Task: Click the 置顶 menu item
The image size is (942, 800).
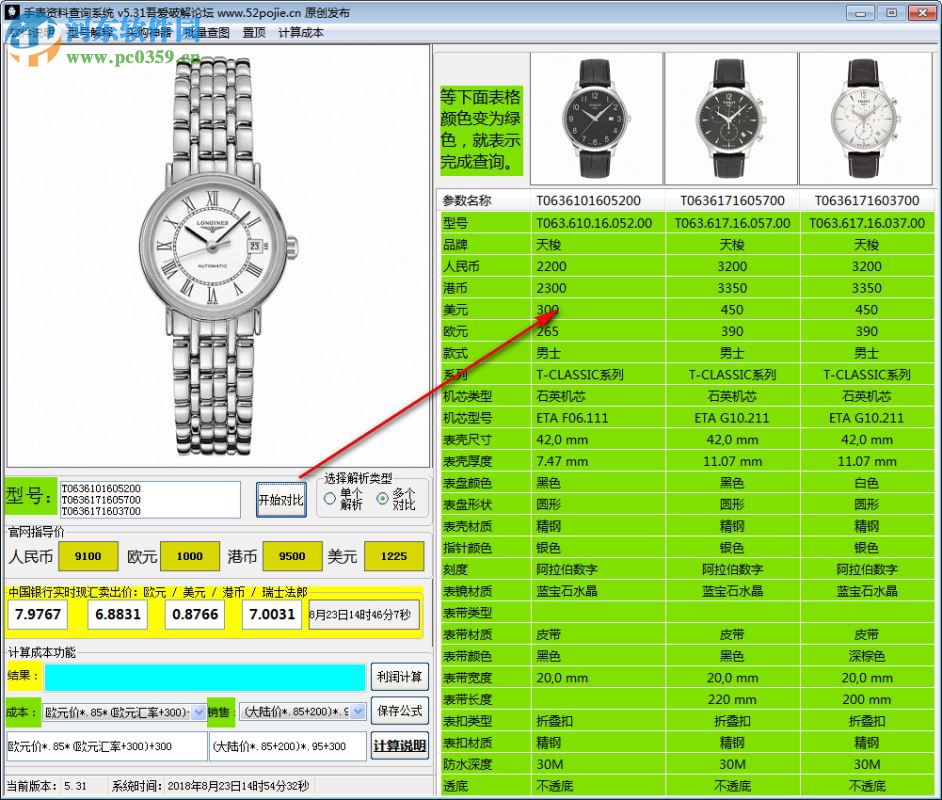Action: pos(254,32)
